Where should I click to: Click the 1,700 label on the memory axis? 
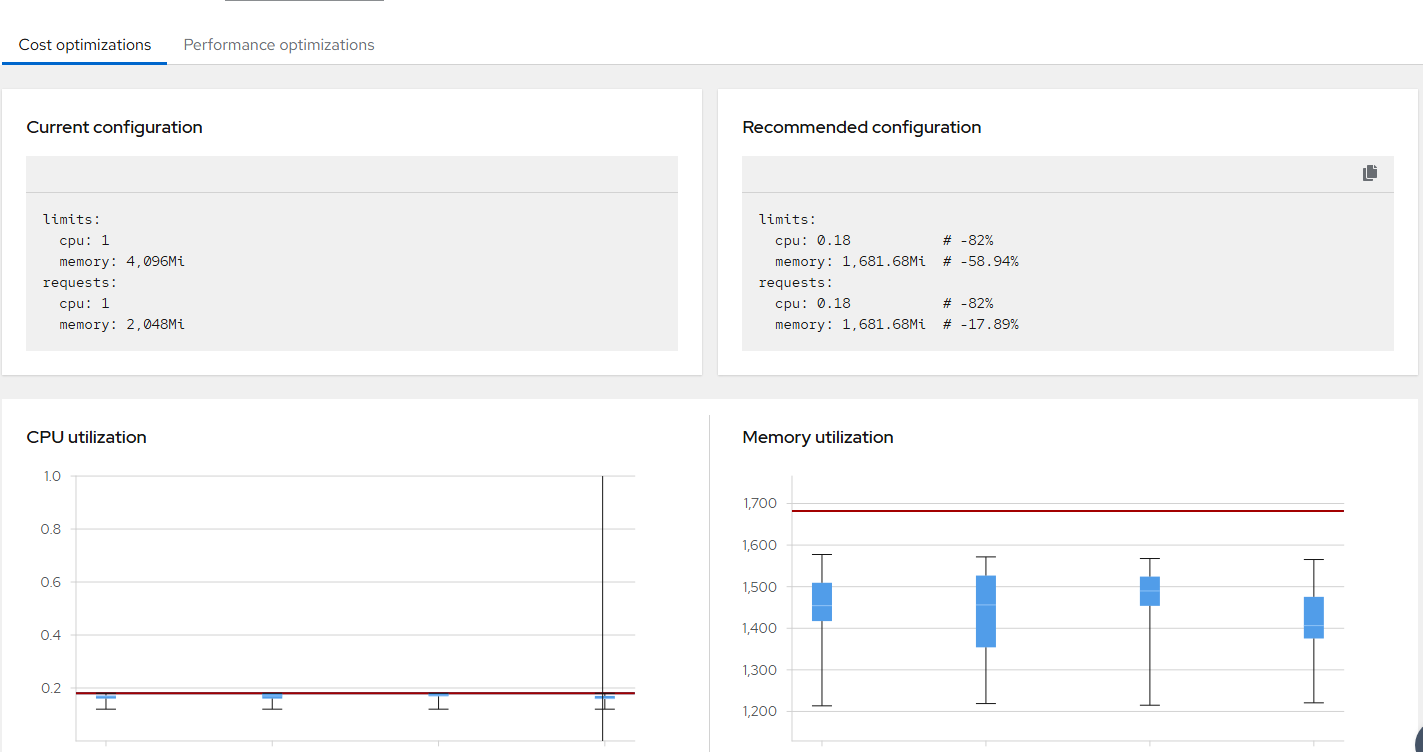[x=760, y=503]
